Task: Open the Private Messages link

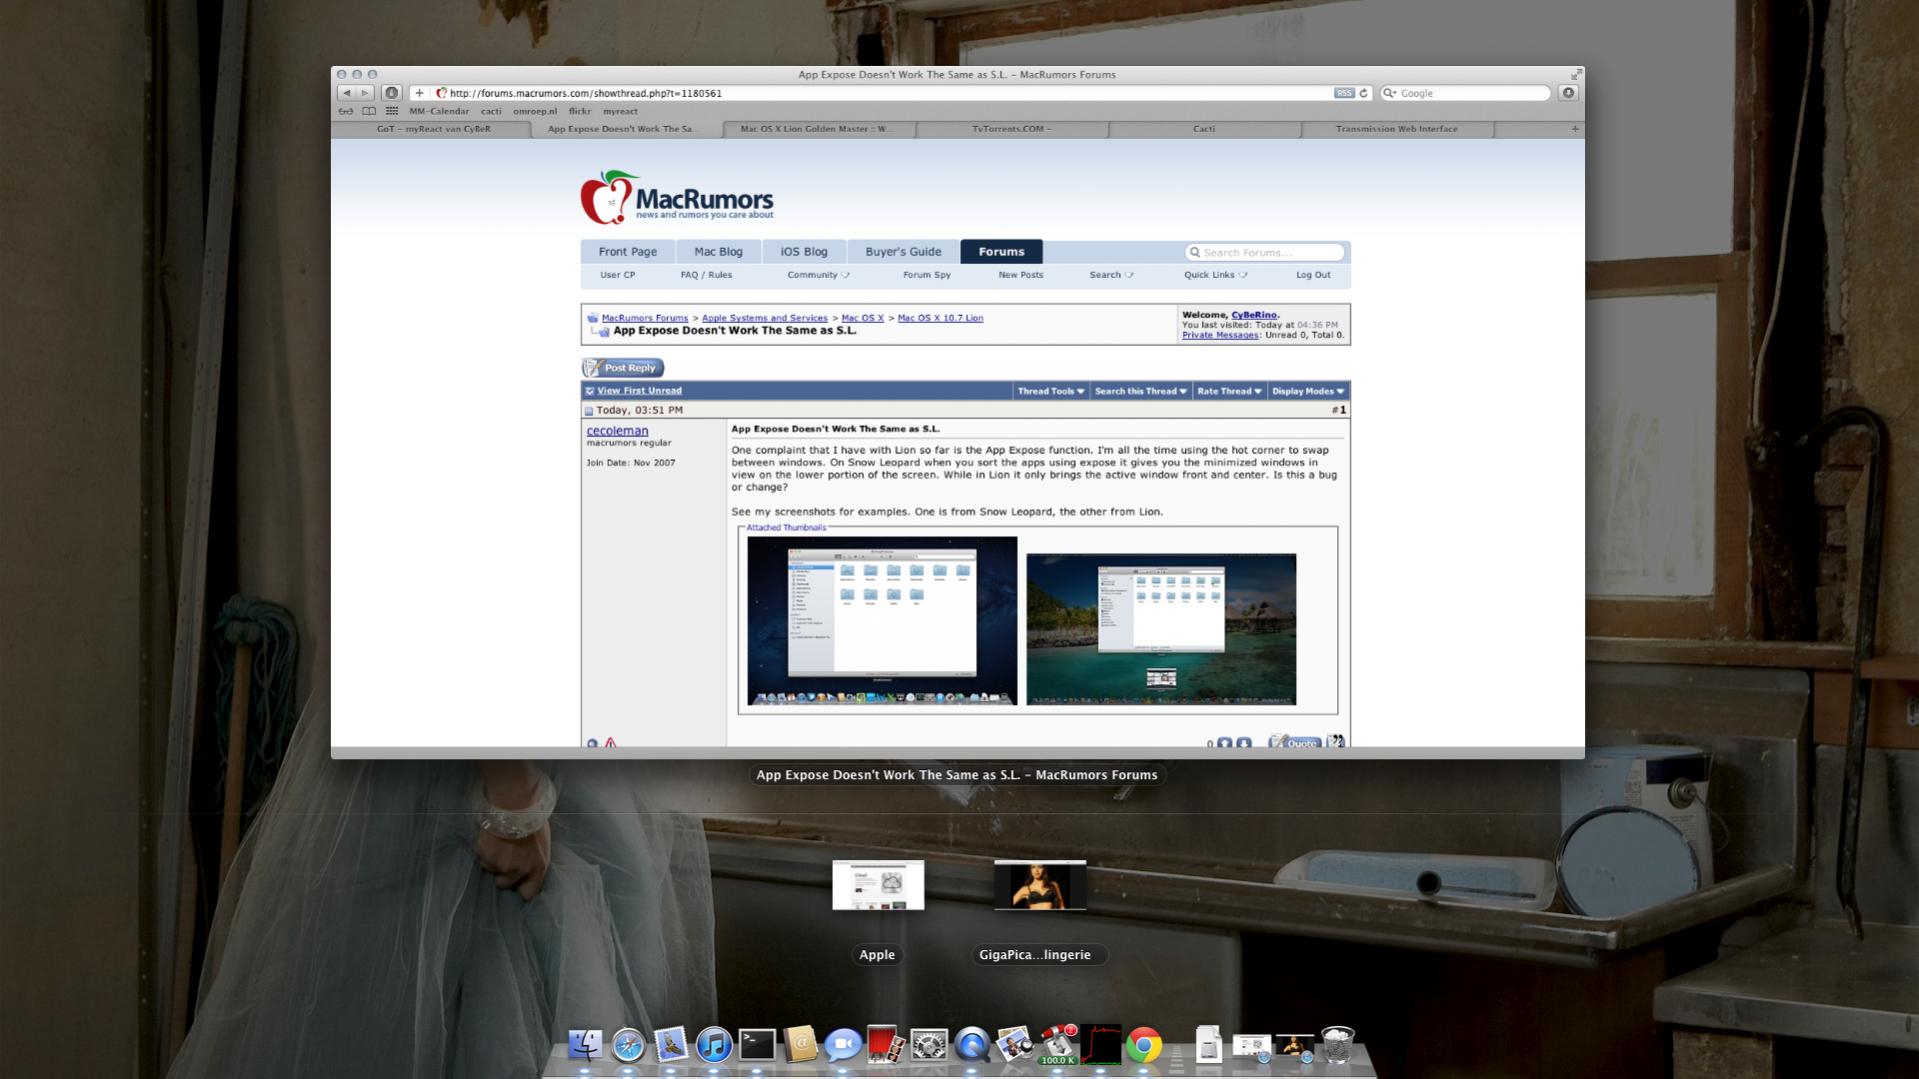Action: click(x=1220, y=335)
